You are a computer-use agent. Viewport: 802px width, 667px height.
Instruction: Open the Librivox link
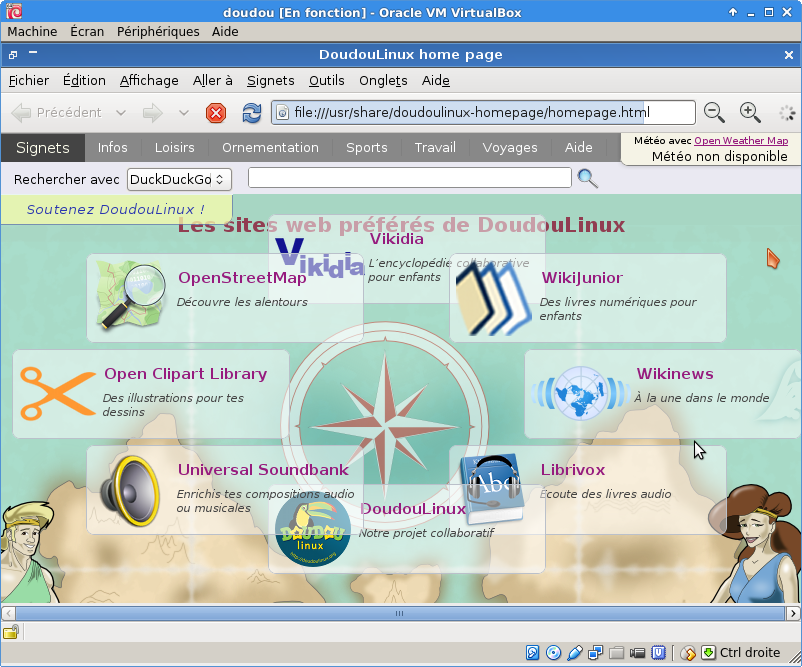(x=573, y=470)
